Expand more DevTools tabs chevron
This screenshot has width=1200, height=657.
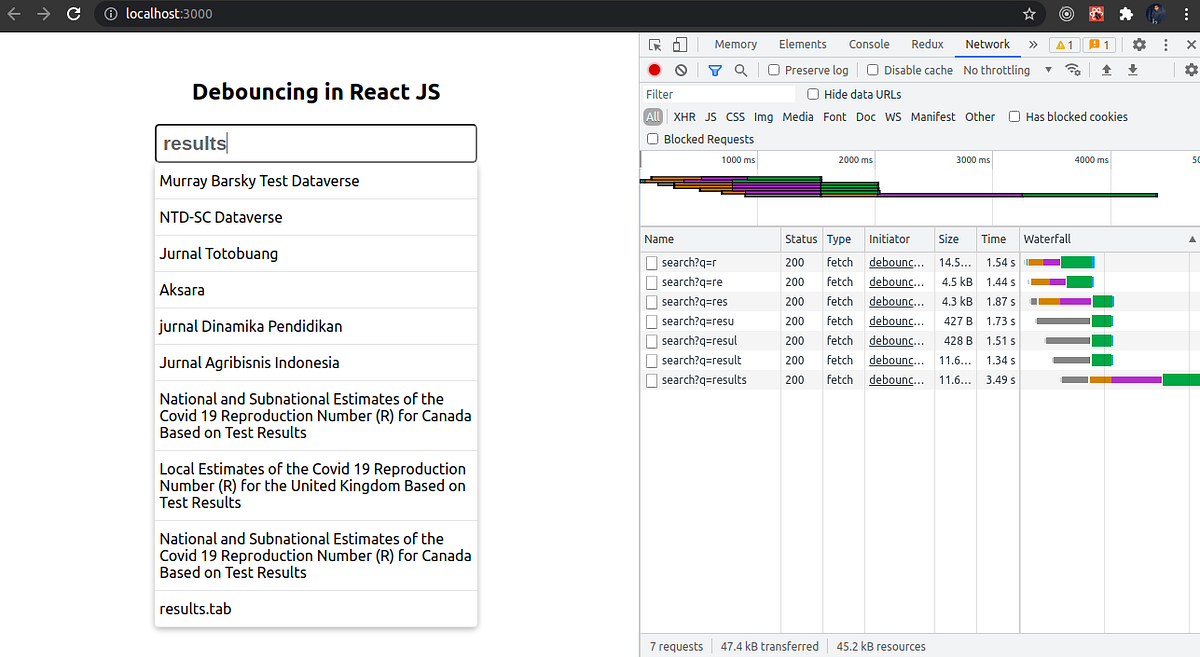tap(1033, 44)
